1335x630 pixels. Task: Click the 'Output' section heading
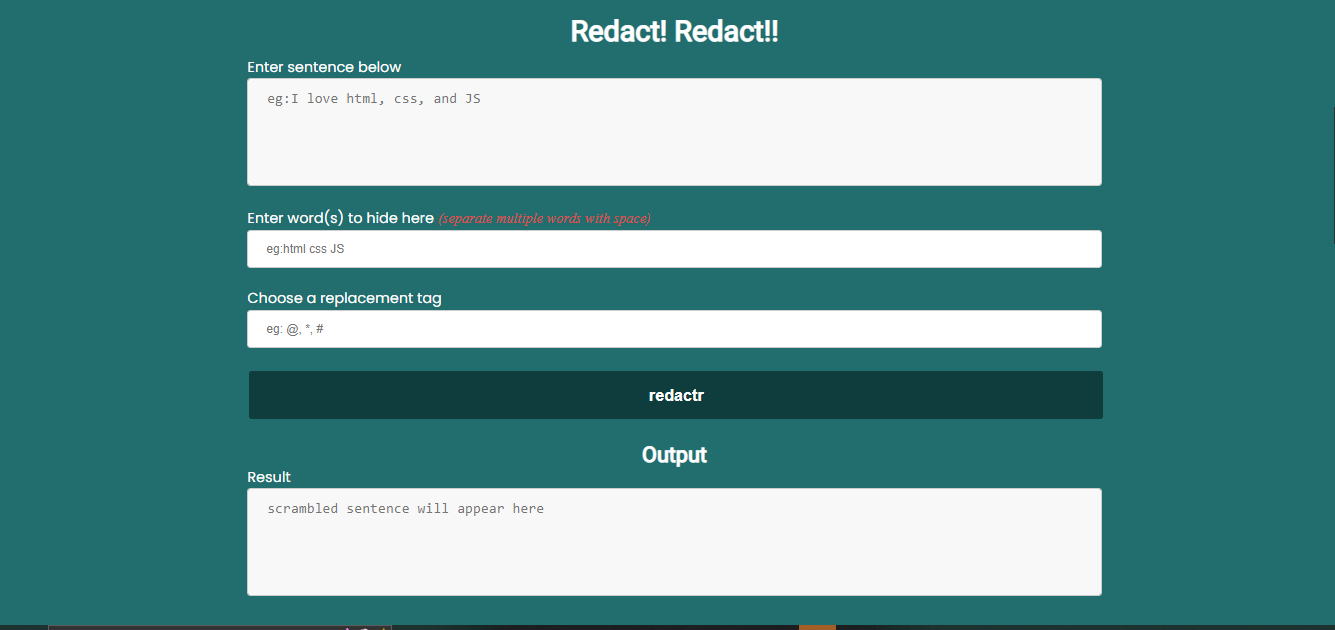pyautogui.click(x=674, y=455)
